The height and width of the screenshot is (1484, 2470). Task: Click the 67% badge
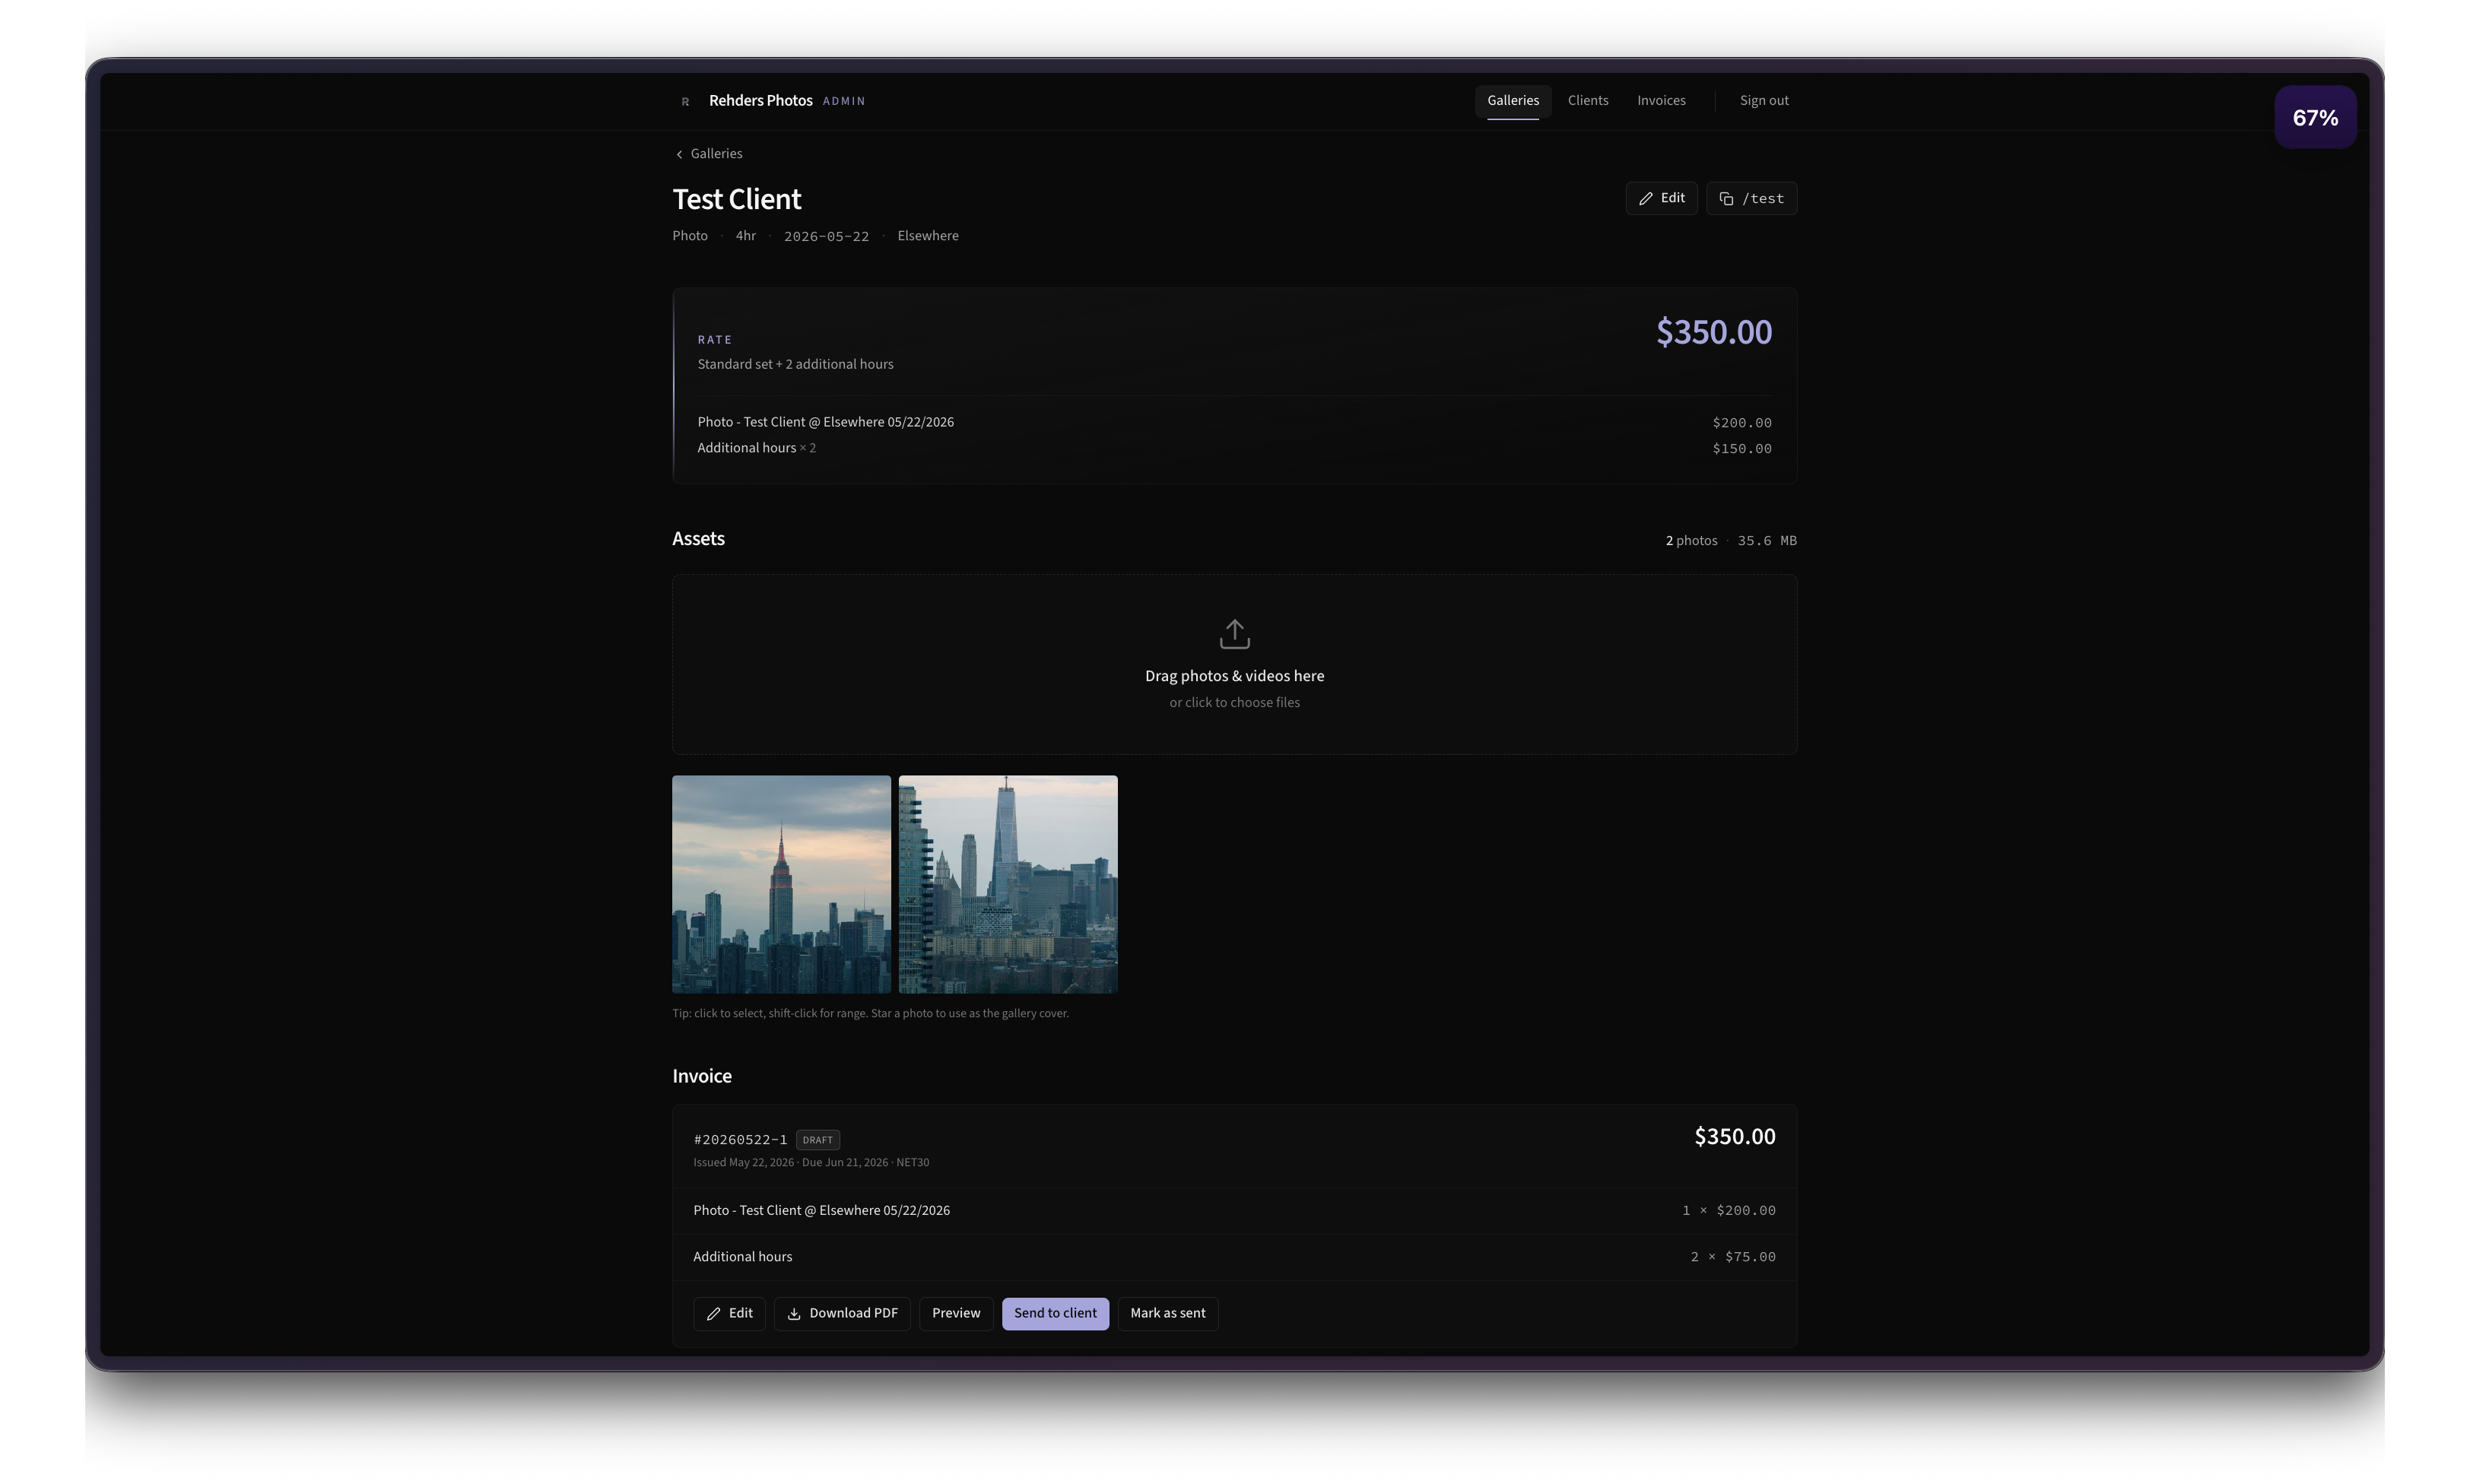pos(2314,118)
